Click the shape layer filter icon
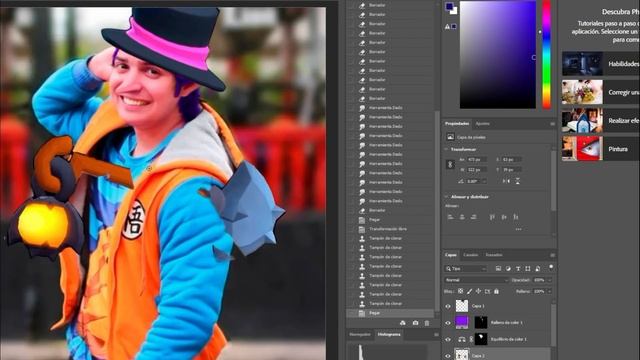 coord(528,269)
